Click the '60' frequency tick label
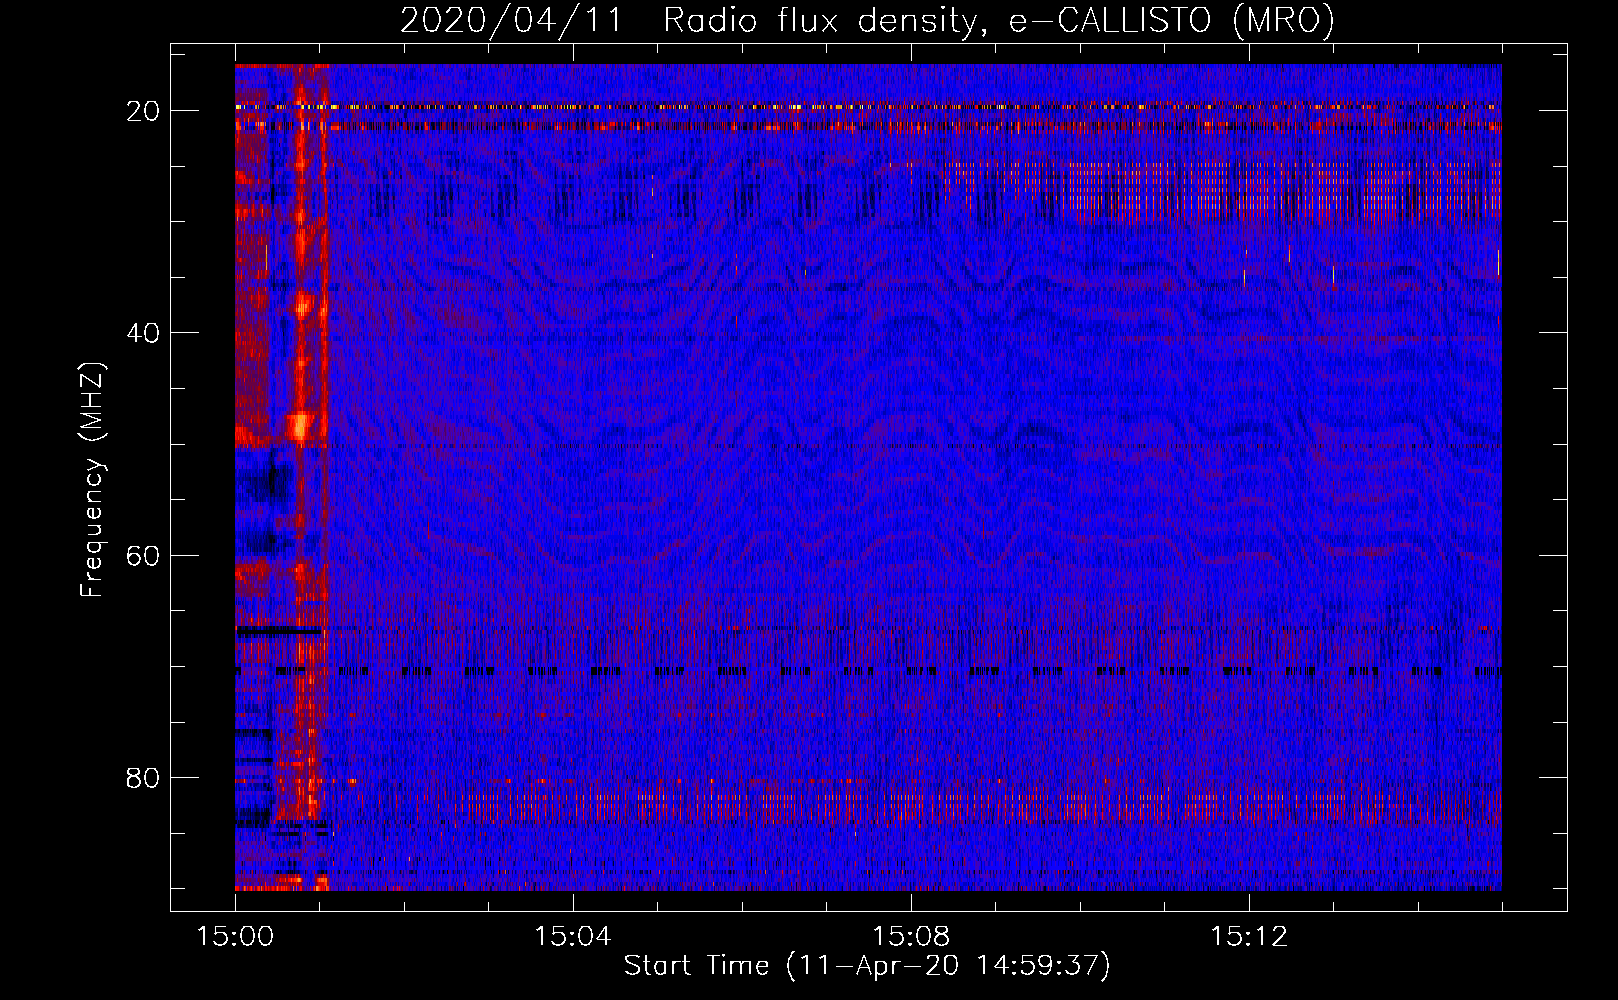Image resolution: width=1618 pixels, height=1000 pixels. 144,555
